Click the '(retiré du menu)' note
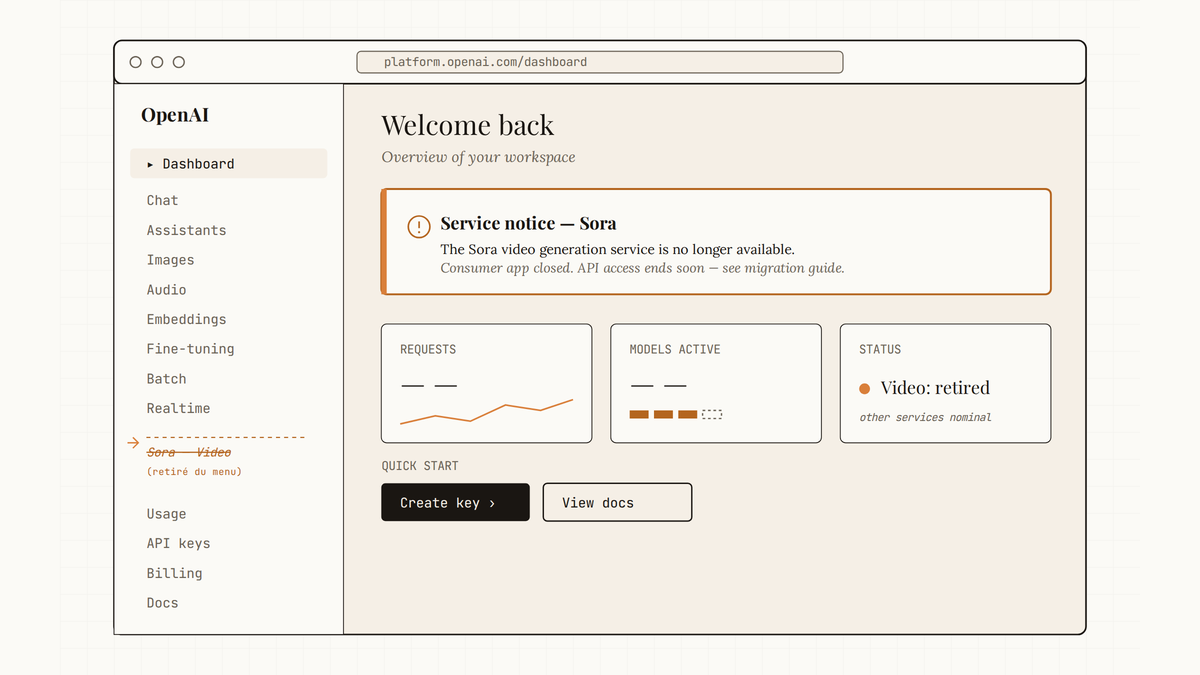This screenshot has height=675, width=1200. point(194,472)
